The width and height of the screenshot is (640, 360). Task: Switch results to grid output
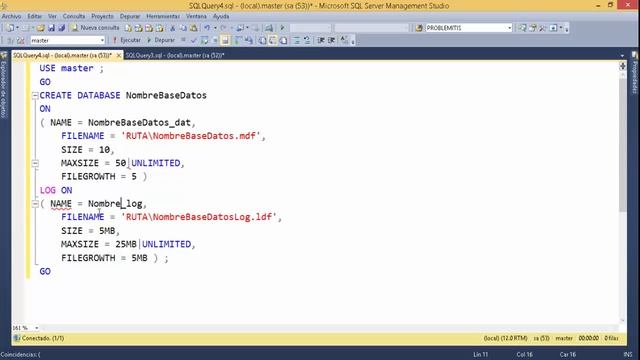[273, 40]
